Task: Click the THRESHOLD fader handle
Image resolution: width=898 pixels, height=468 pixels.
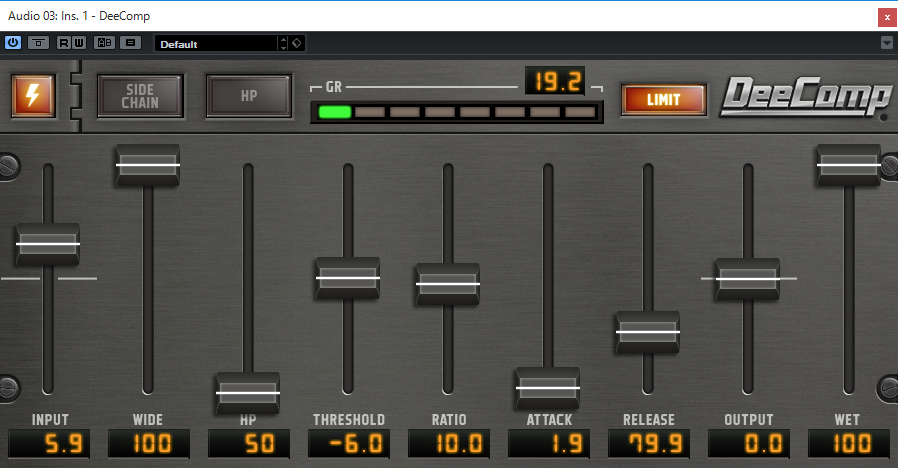Action: click(x=348, y=278)
